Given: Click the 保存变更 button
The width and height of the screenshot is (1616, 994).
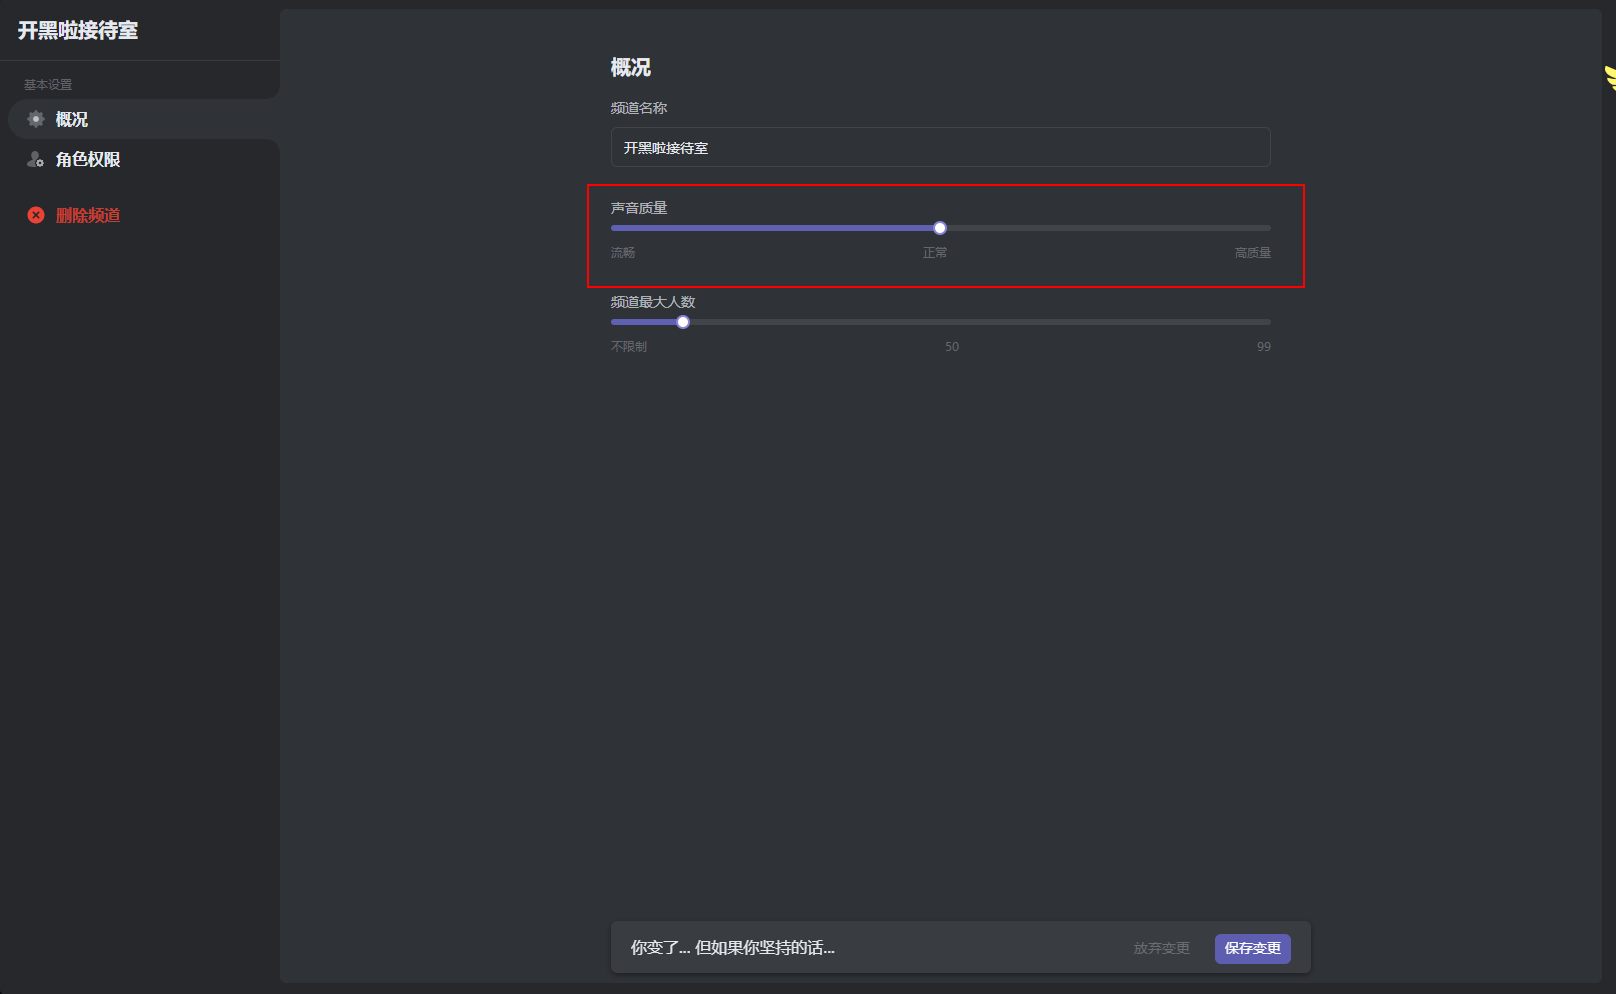Looking at the screenshot, I should tap(1252, 948).
